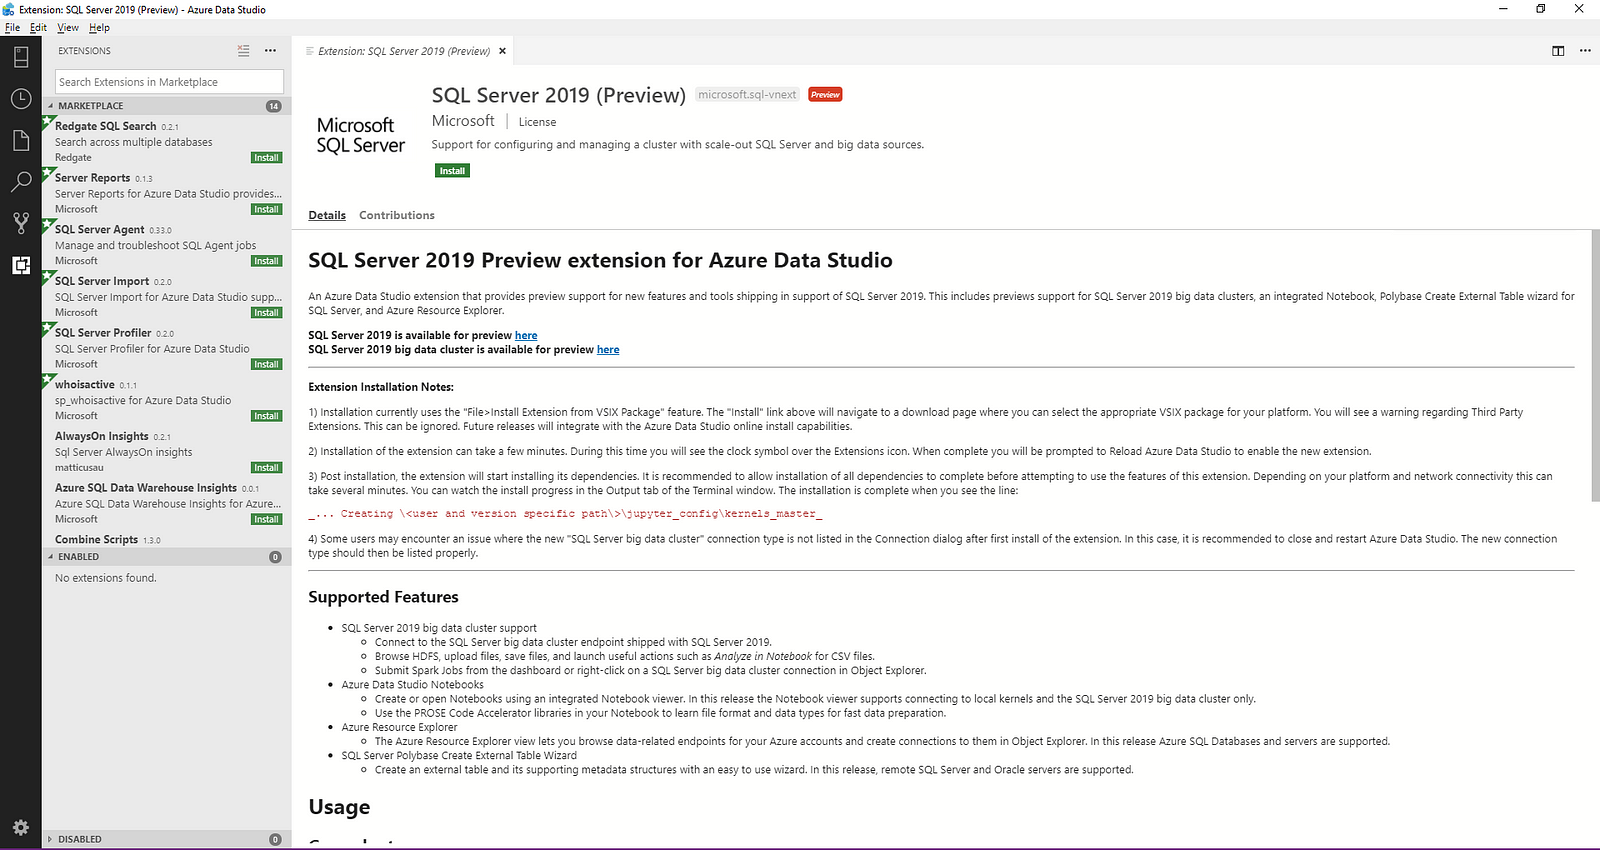Open the Servers view in activity bar

[21, 57]
